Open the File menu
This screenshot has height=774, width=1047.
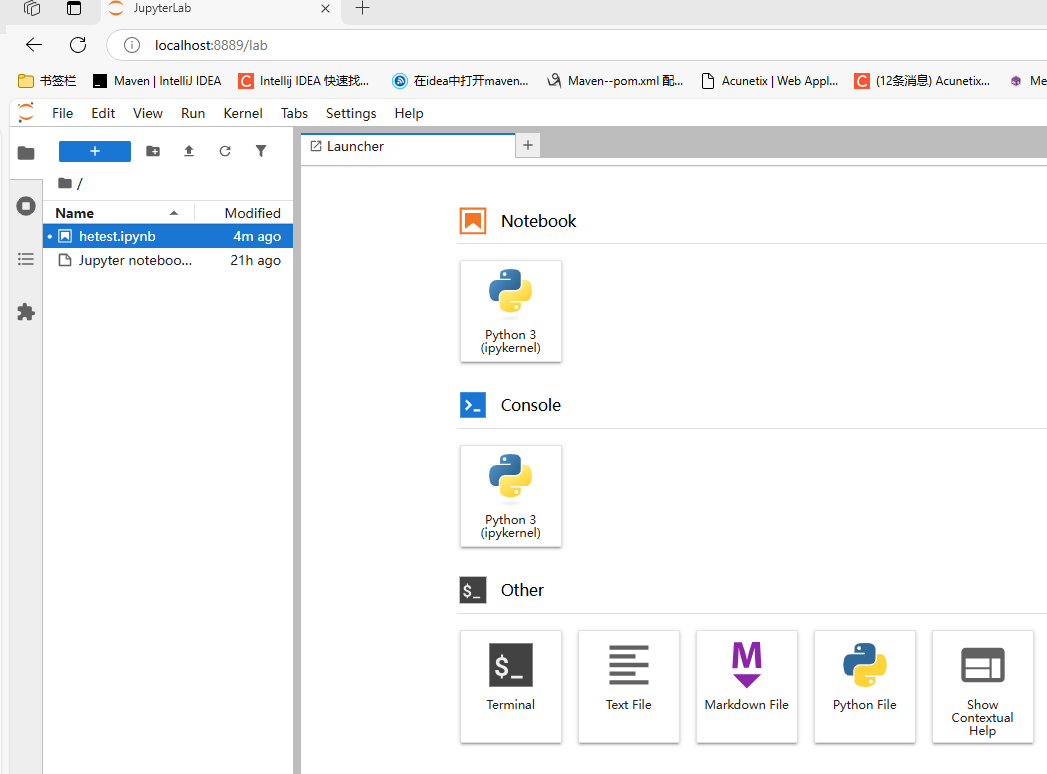point(63,113)
